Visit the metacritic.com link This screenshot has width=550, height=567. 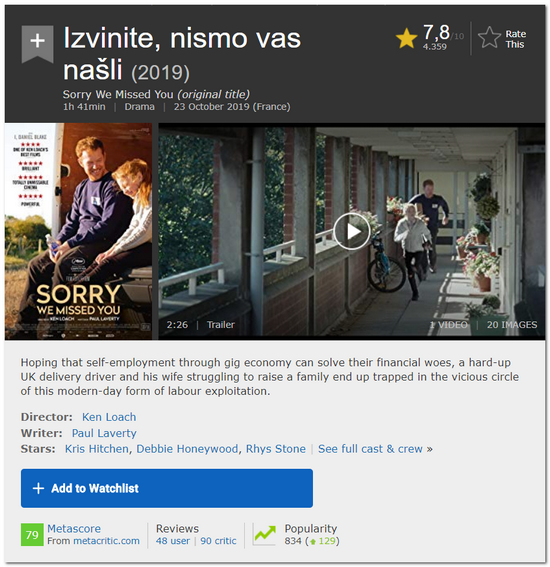[106, 541]
